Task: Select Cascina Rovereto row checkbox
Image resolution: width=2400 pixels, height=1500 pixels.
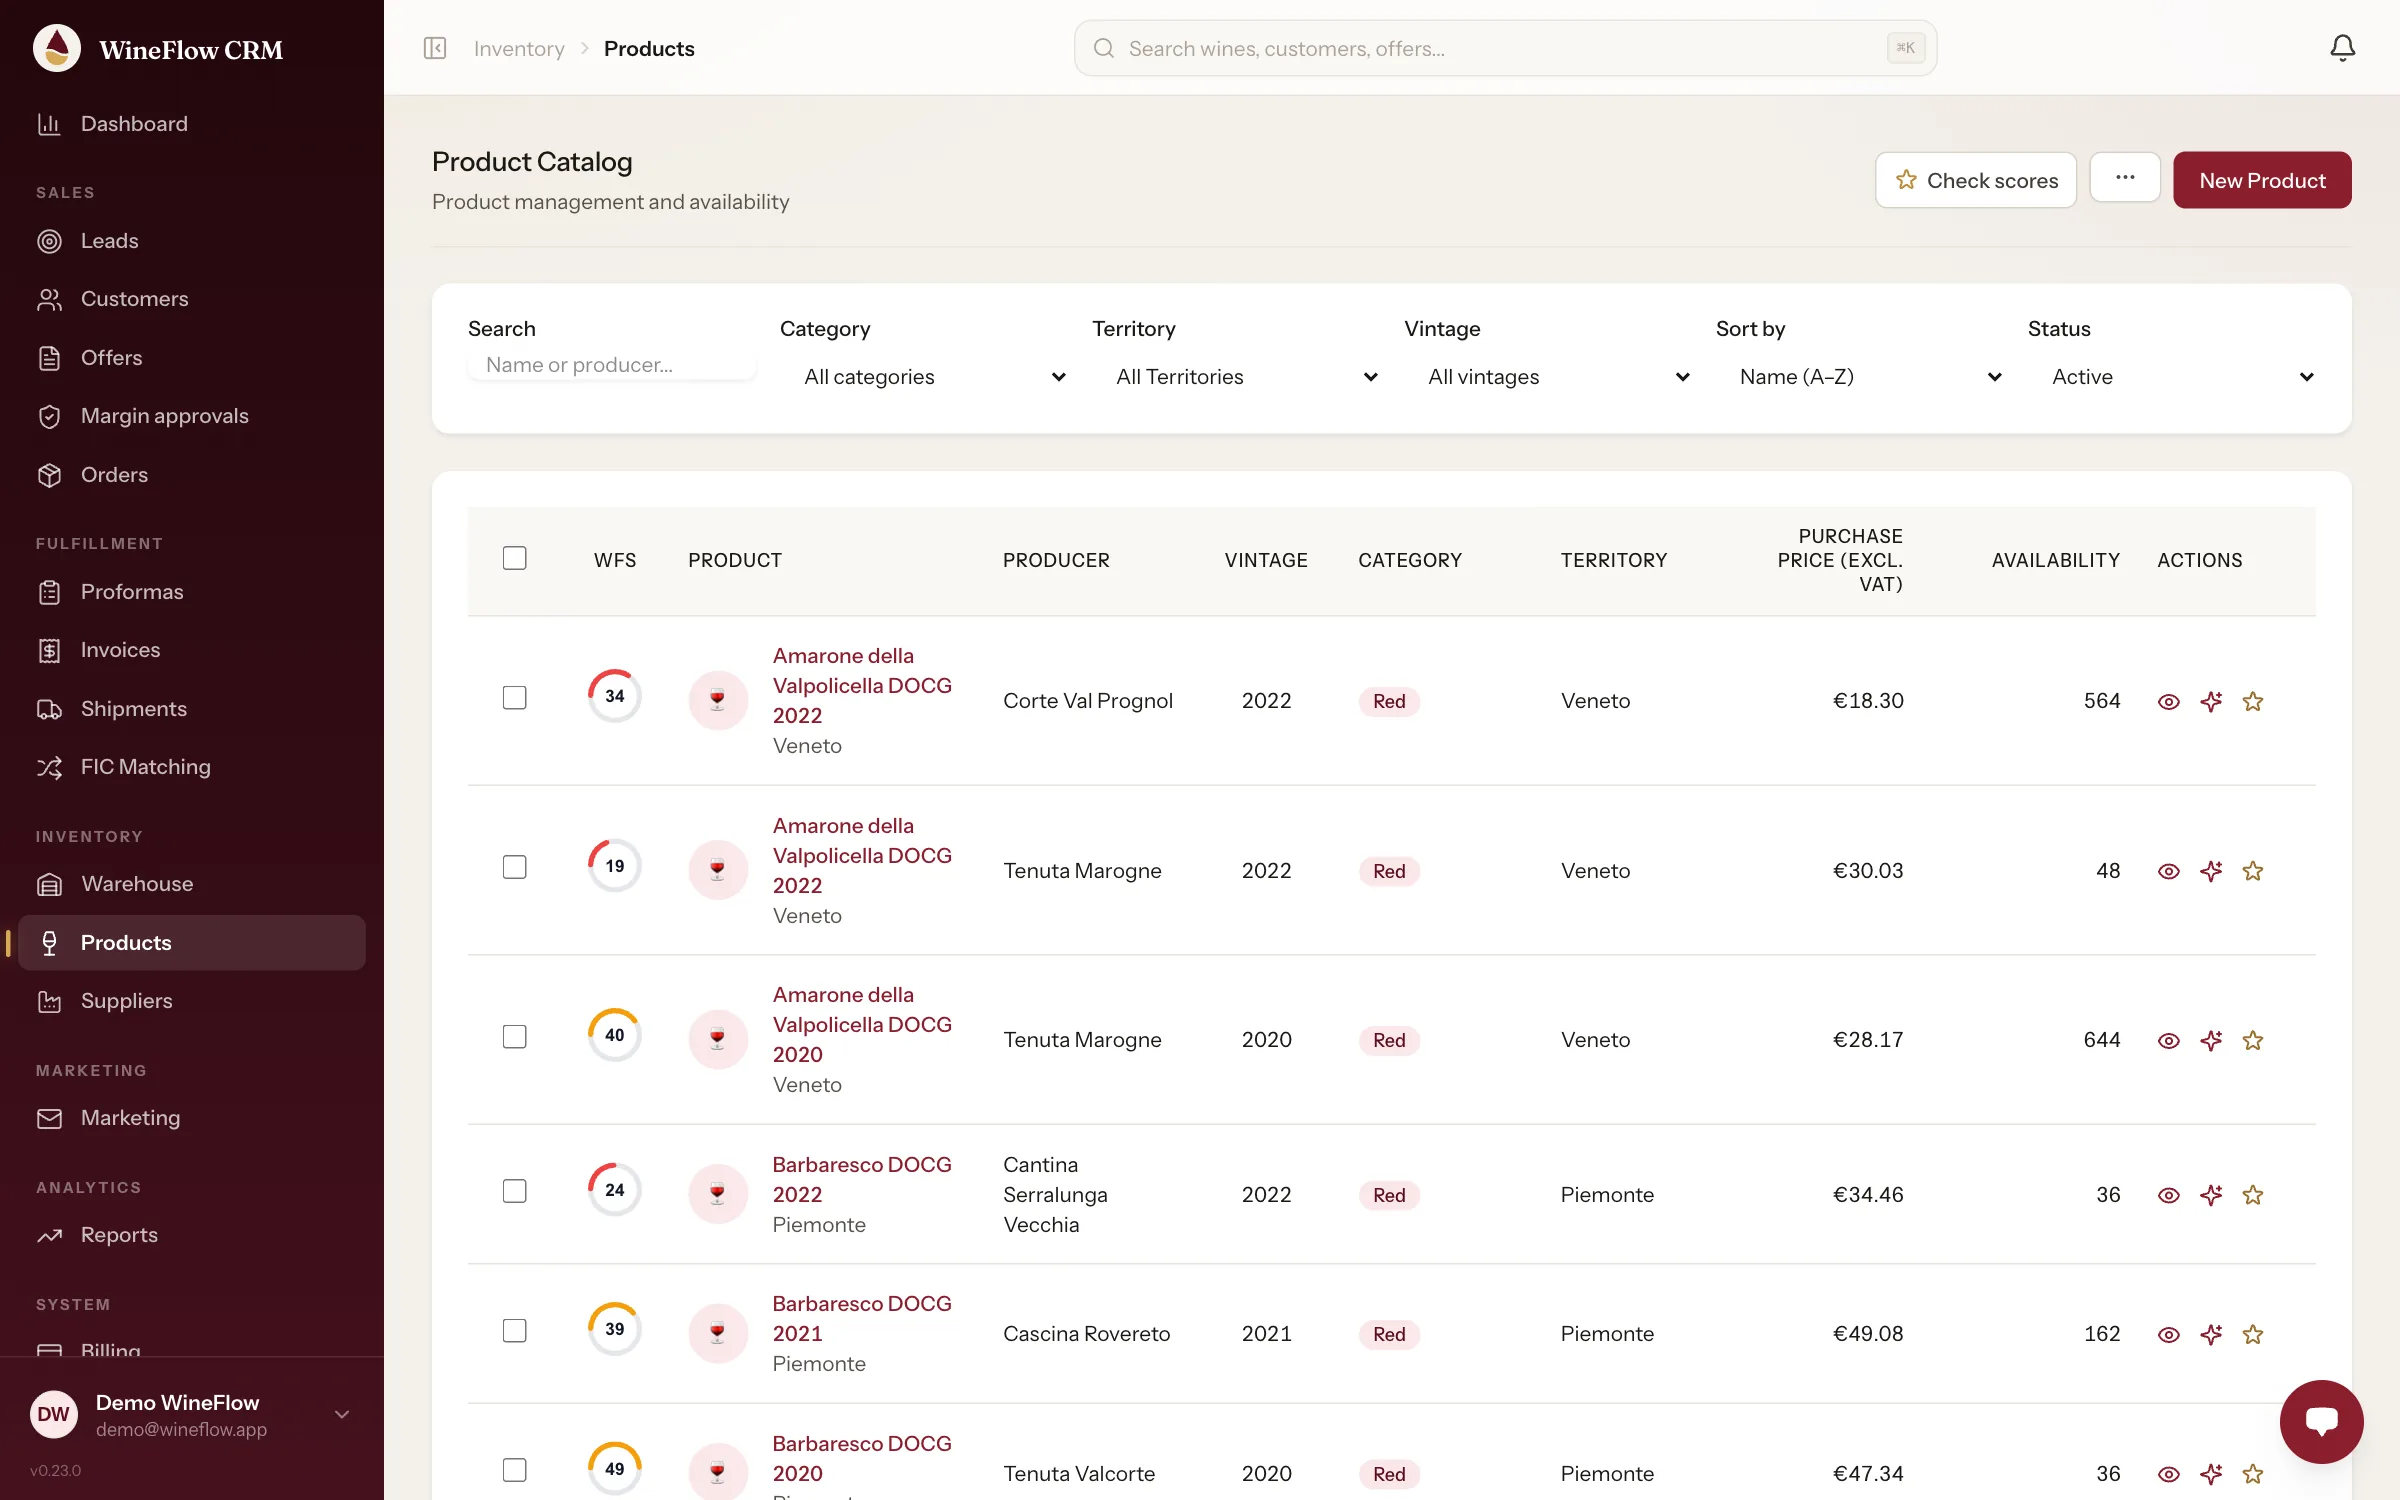Action: 514,1331
